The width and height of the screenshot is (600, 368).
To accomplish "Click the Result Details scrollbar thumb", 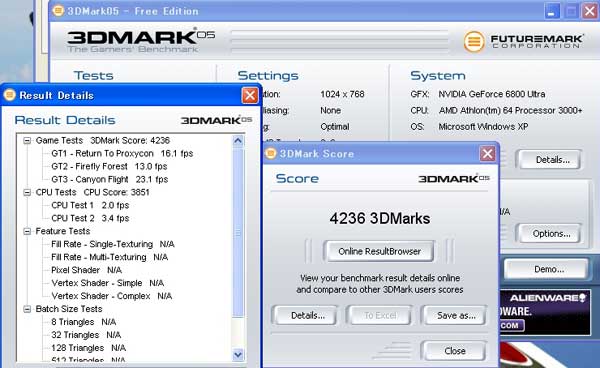I will coord(238,232).
